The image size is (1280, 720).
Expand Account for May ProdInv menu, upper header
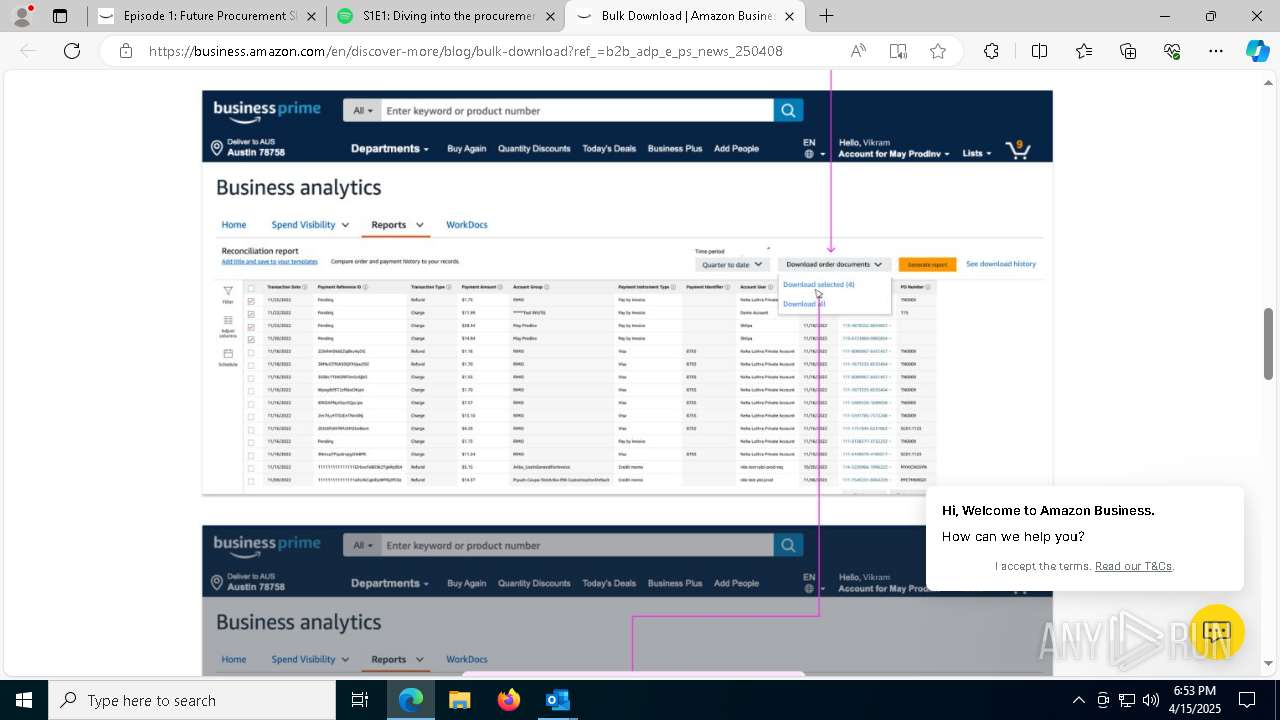coord(895,153)
